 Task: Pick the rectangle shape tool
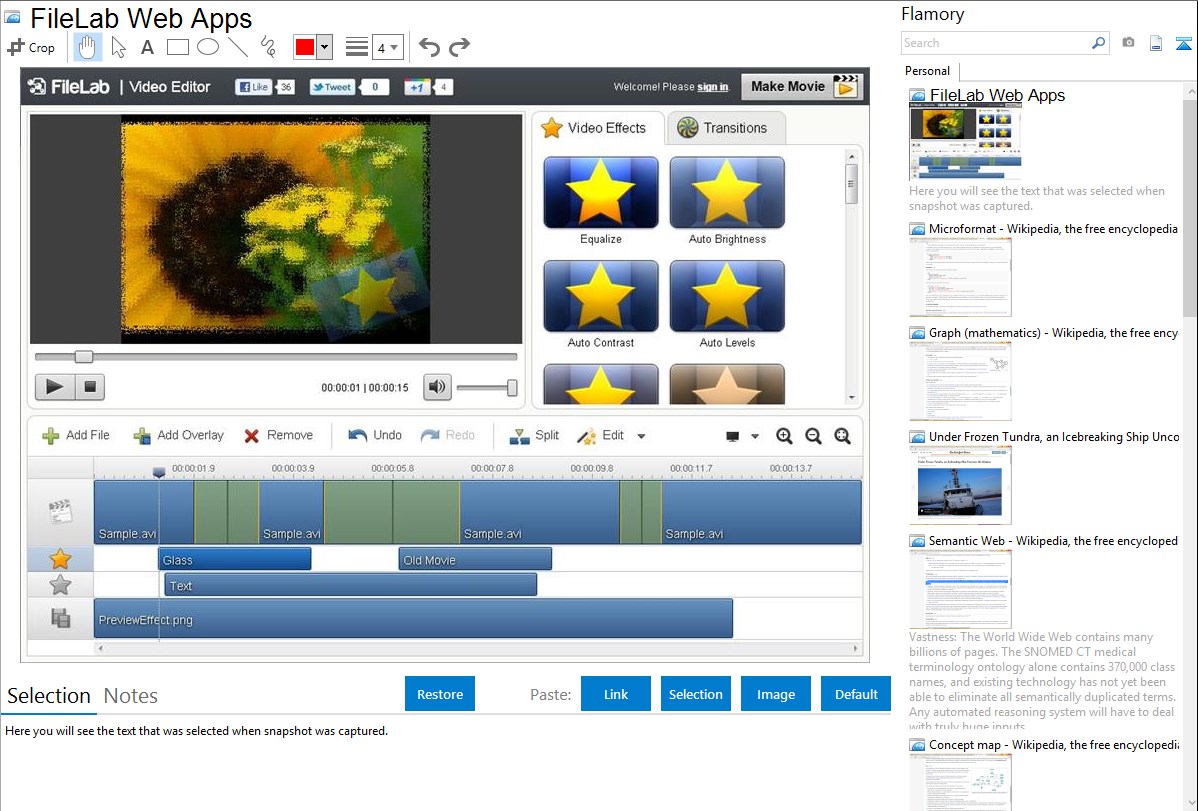177,47
